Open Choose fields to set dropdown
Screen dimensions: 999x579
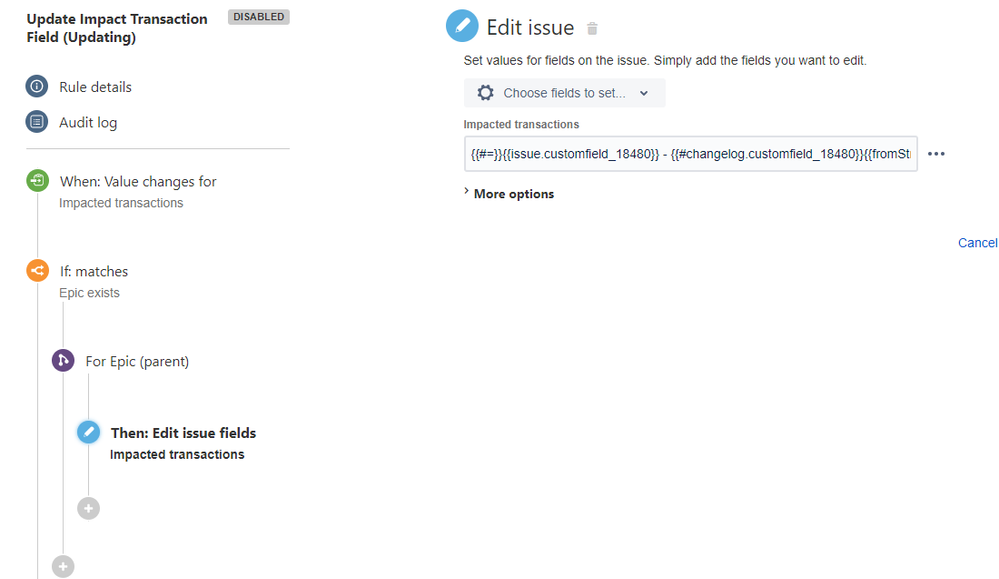[564, 93]
